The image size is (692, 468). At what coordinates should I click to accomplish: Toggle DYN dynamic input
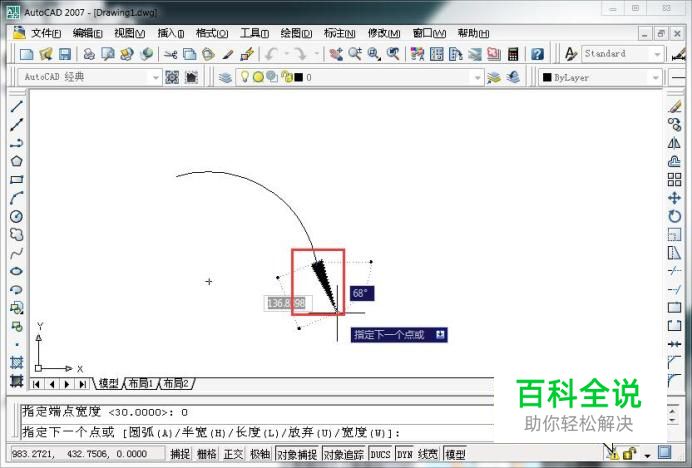click(405, 454)
